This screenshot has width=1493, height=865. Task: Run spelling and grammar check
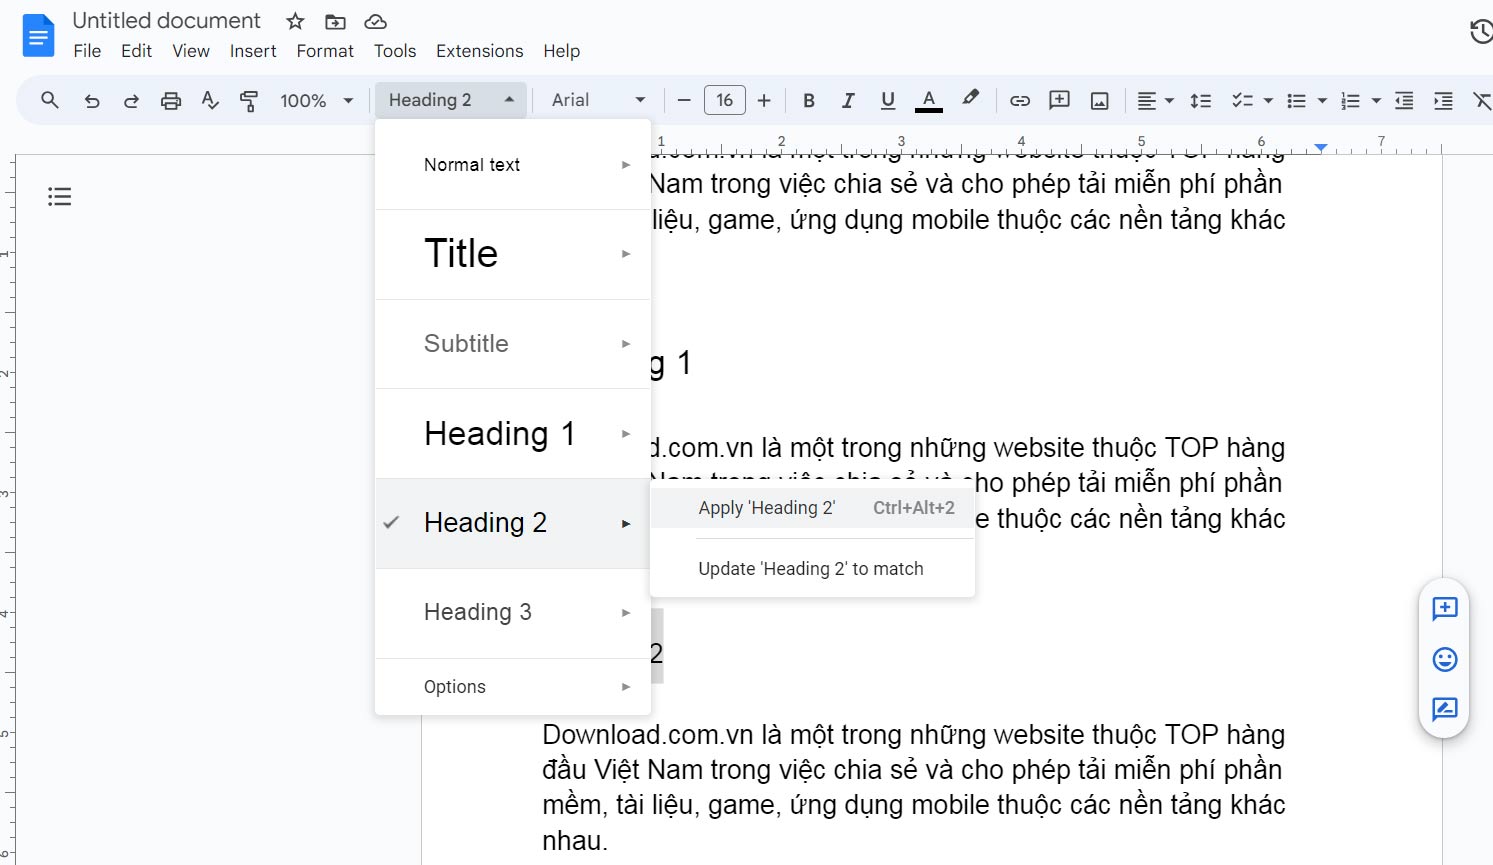click(x=210, y=100)
